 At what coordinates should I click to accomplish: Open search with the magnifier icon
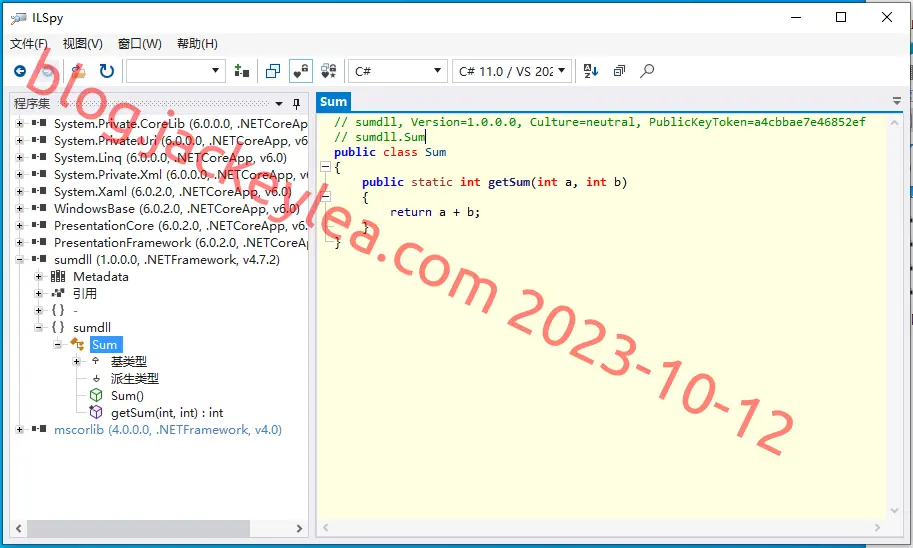click(647, 71)
